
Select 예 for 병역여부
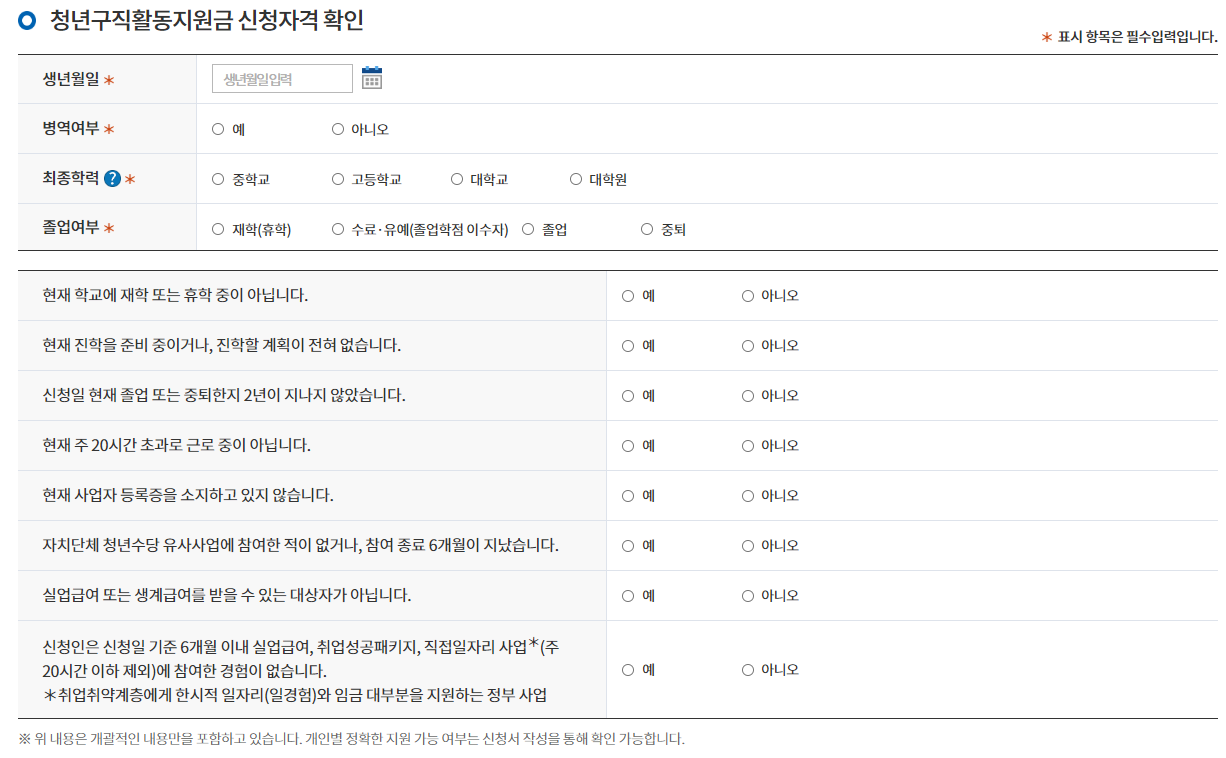218,129
